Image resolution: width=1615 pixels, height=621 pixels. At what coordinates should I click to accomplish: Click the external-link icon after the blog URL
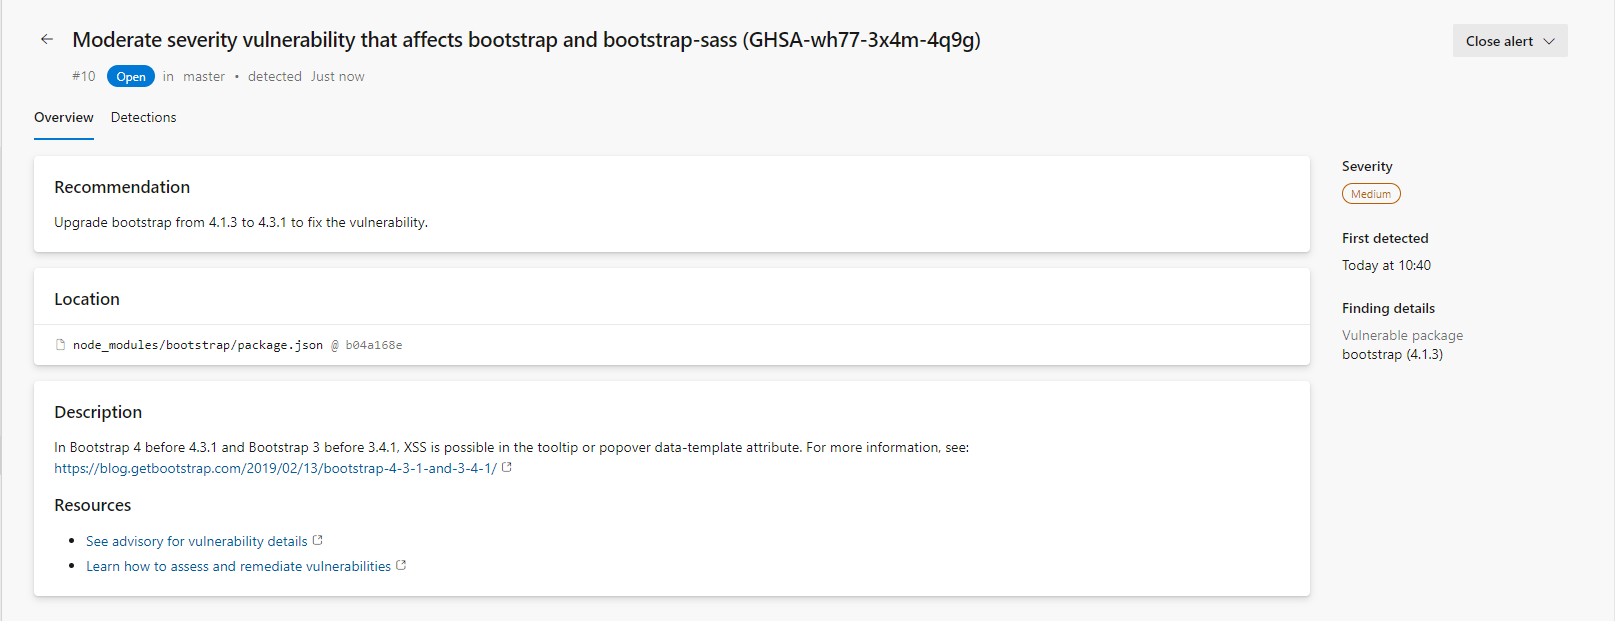pos(507,467)
